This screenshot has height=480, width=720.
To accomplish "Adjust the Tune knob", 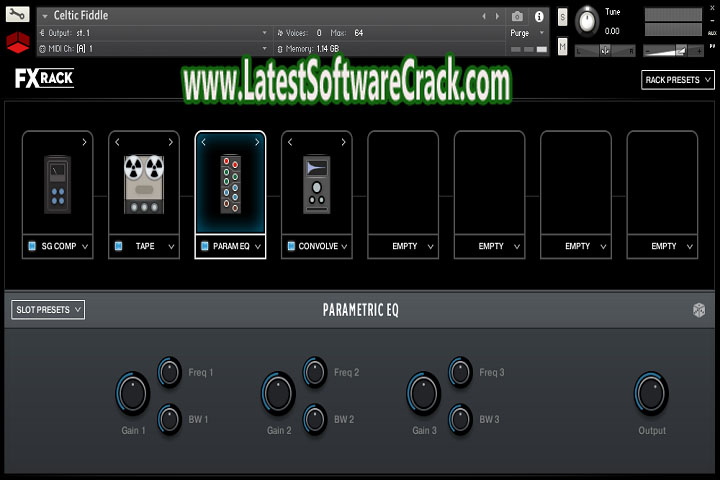I will click(x=587, y=21).
